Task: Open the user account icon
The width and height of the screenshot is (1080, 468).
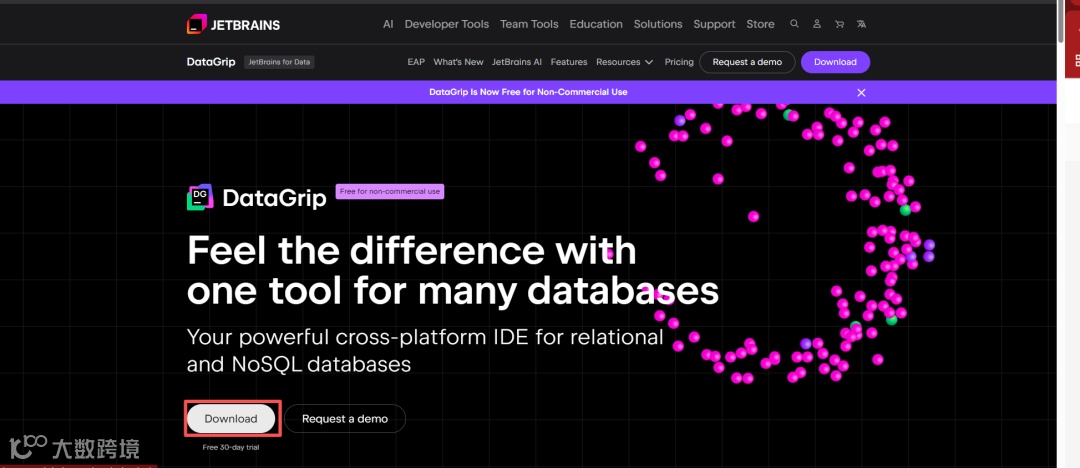Action: 817,23
